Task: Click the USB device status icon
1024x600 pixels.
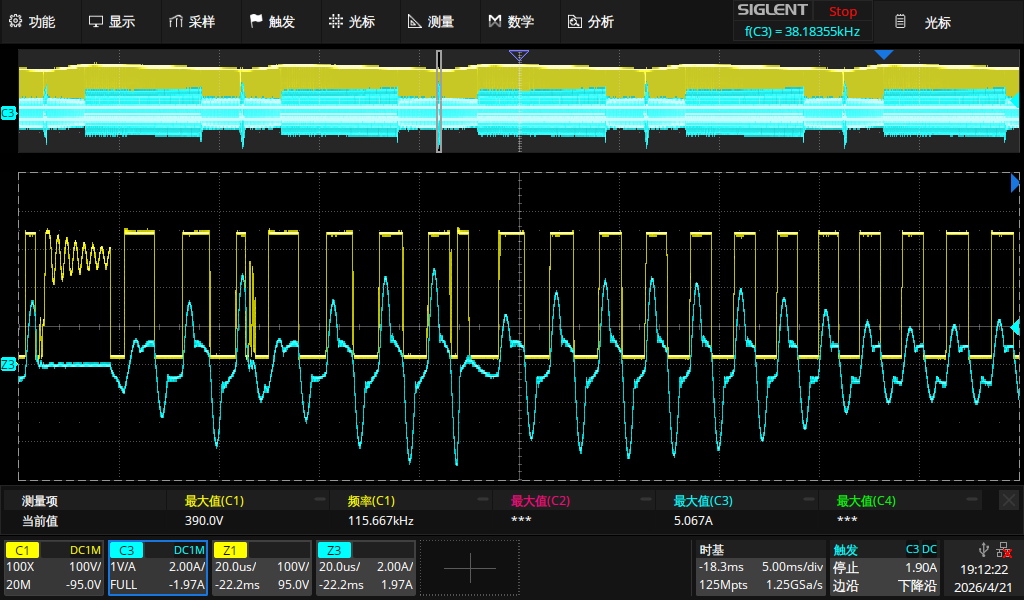Action: 984,550
